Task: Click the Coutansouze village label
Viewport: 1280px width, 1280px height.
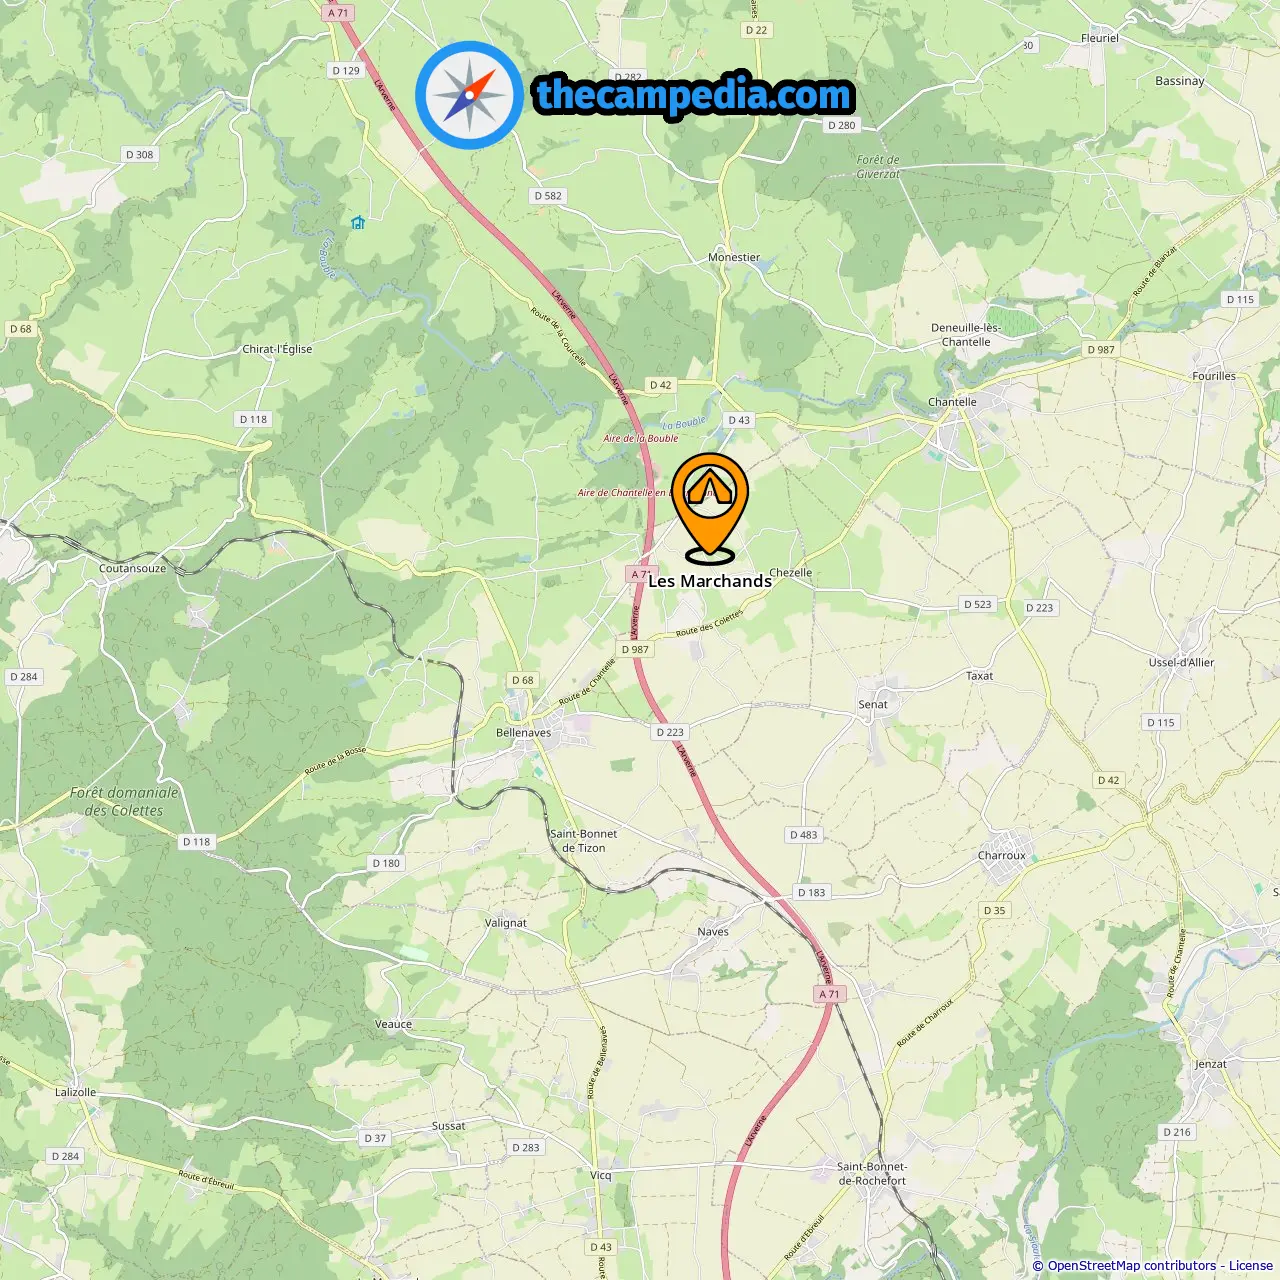Action: (x=133, y=568)
